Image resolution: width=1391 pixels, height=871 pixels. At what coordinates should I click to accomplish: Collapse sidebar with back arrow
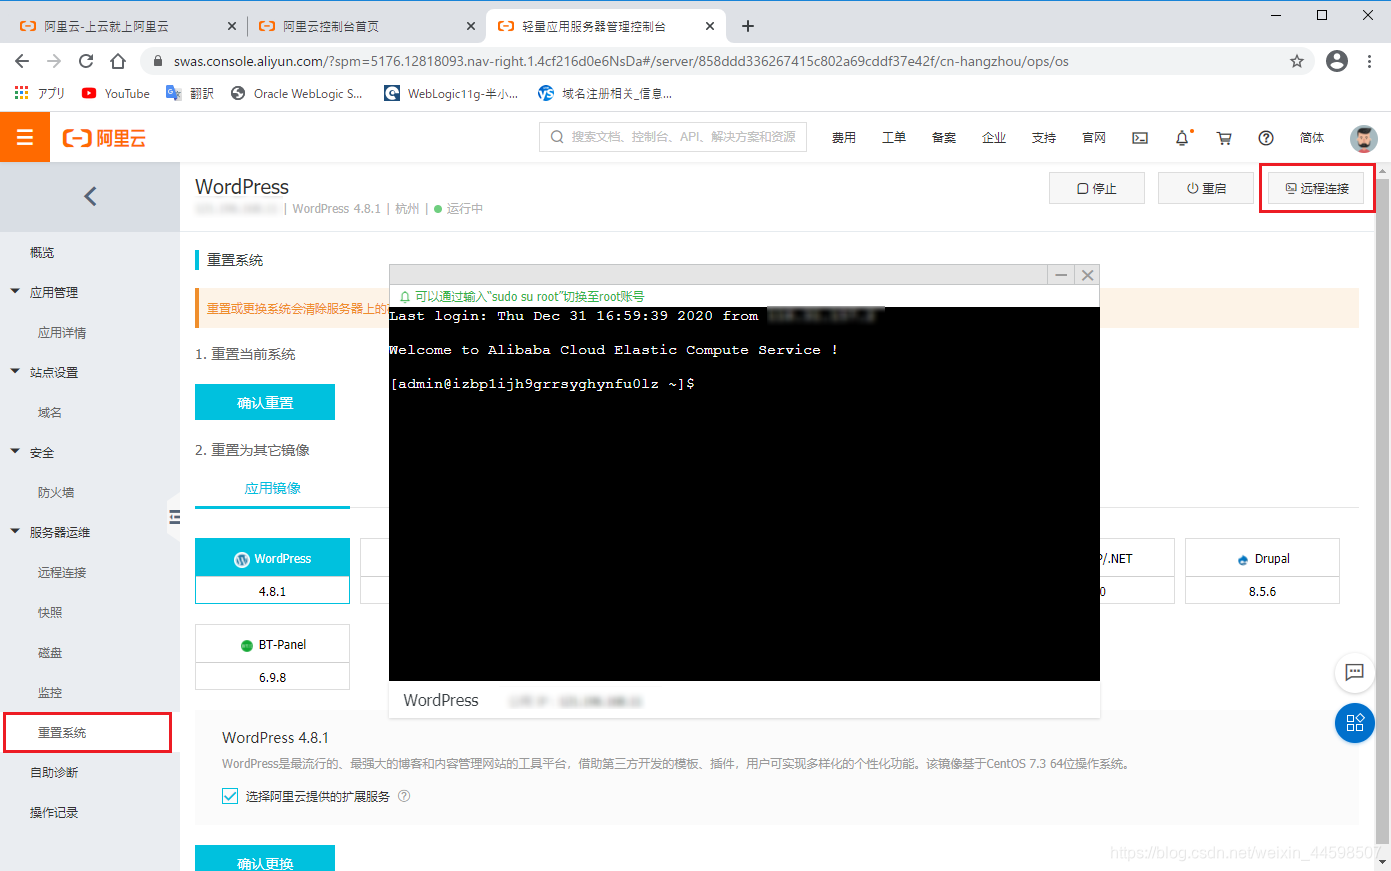tap(90, 196)
